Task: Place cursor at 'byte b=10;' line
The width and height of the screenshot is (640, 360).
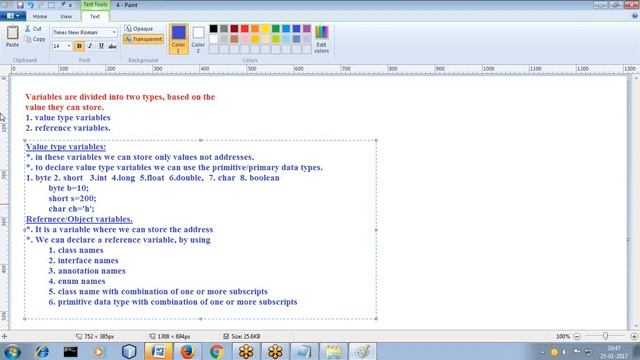Action: [69, 188]
